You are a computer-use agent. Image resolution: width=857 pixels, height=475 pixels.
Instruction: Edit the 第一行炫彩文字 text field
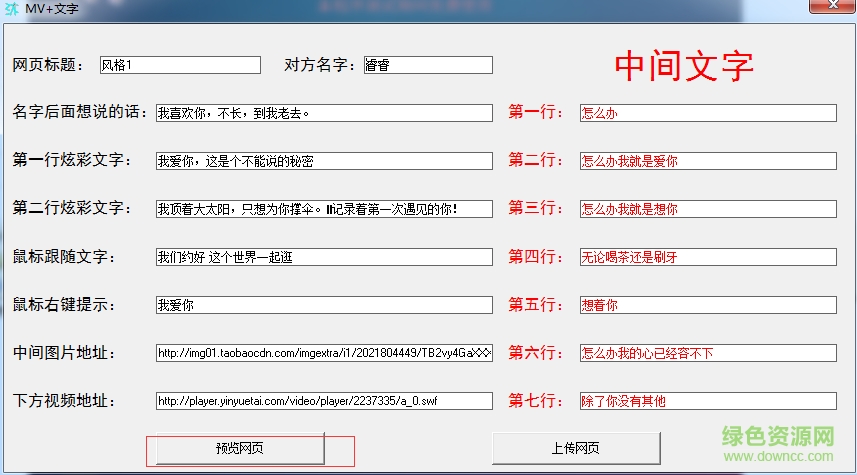324,161
